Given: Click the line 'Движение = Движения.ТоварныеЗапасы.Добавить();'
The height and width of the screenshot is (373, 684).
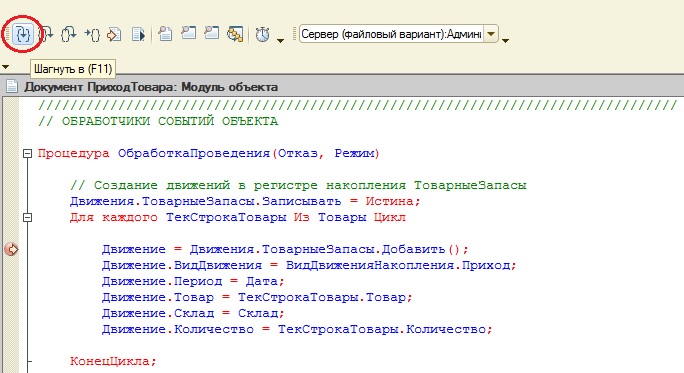Looking at the screenshot, I should pyautogui.click(x=285, y=250).
